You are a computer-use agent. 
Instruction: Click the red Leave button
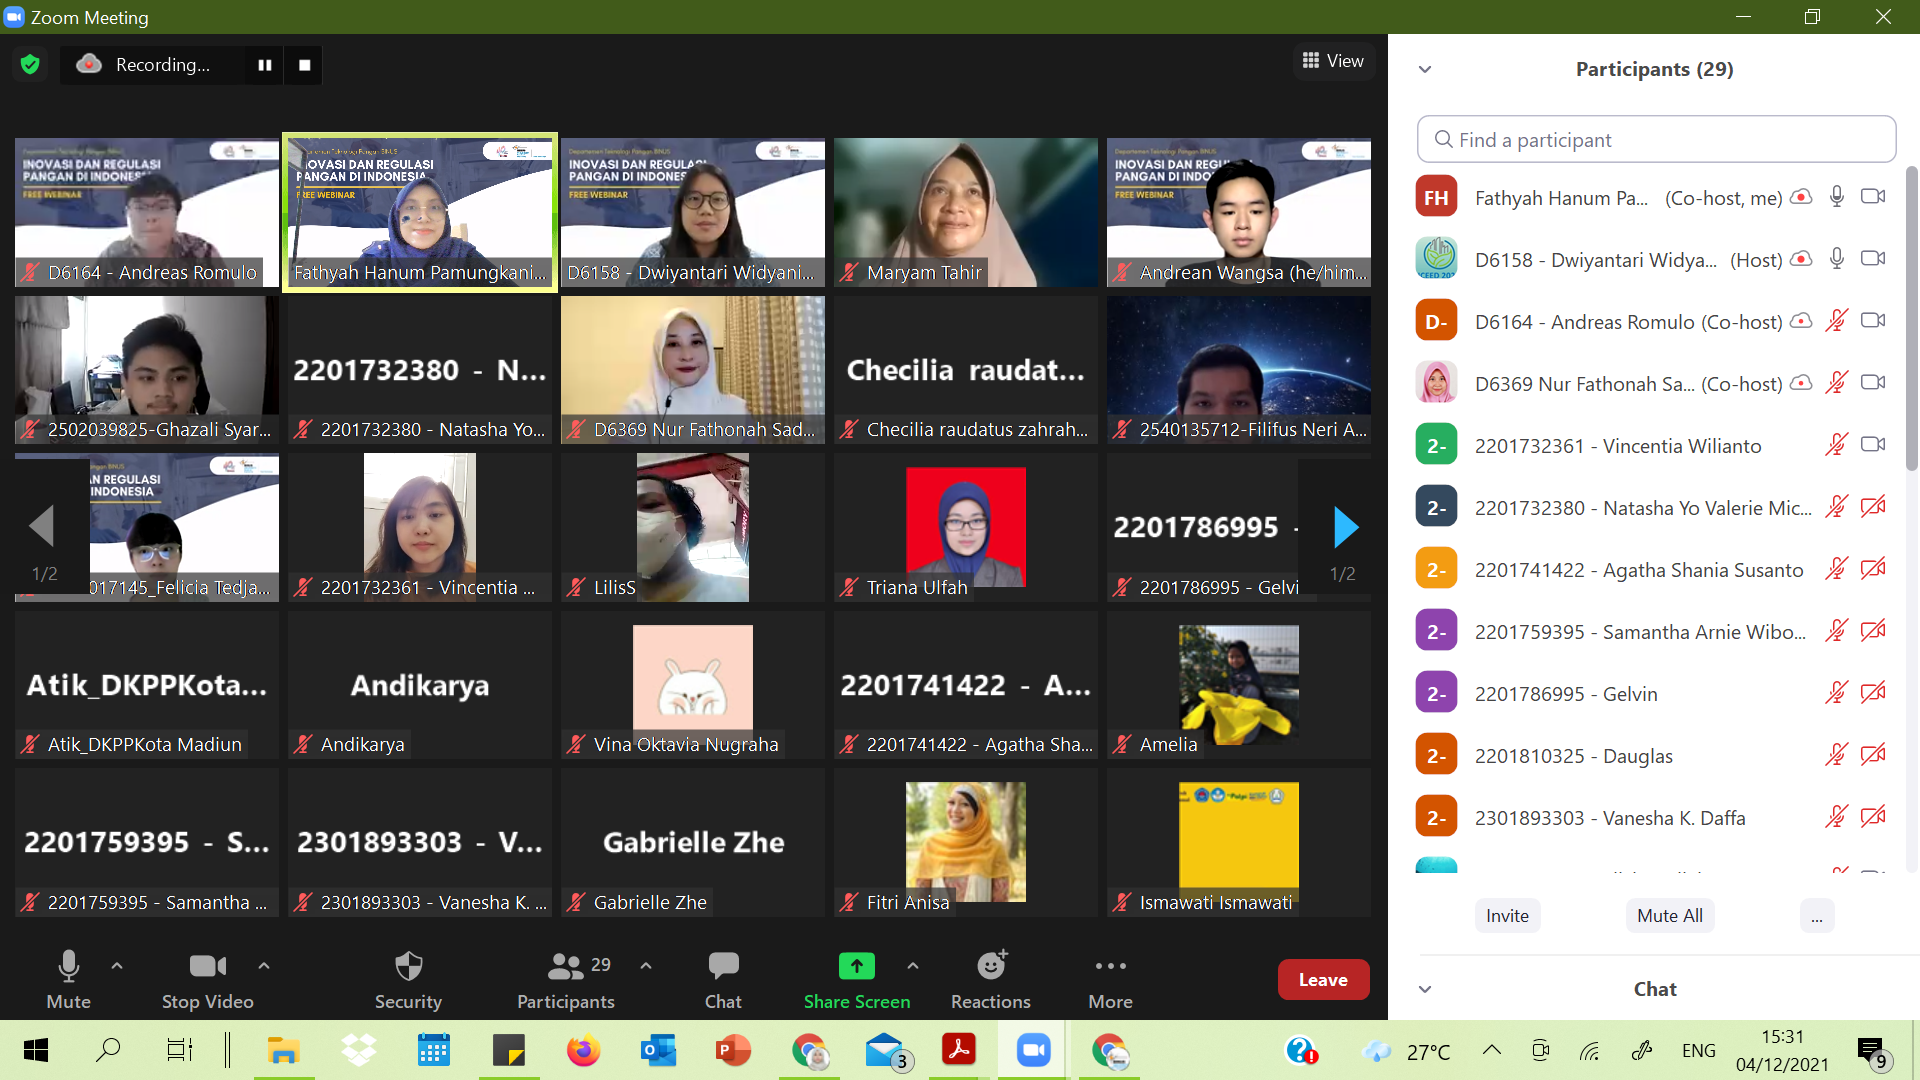1323,980
